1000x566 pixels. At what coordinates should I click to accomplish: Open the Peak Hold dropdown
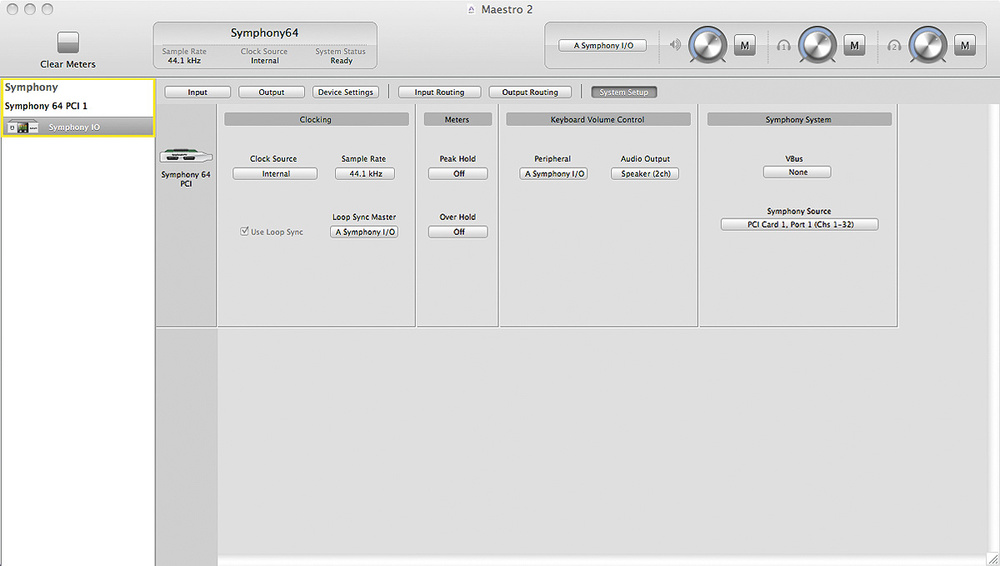(458, 174)
